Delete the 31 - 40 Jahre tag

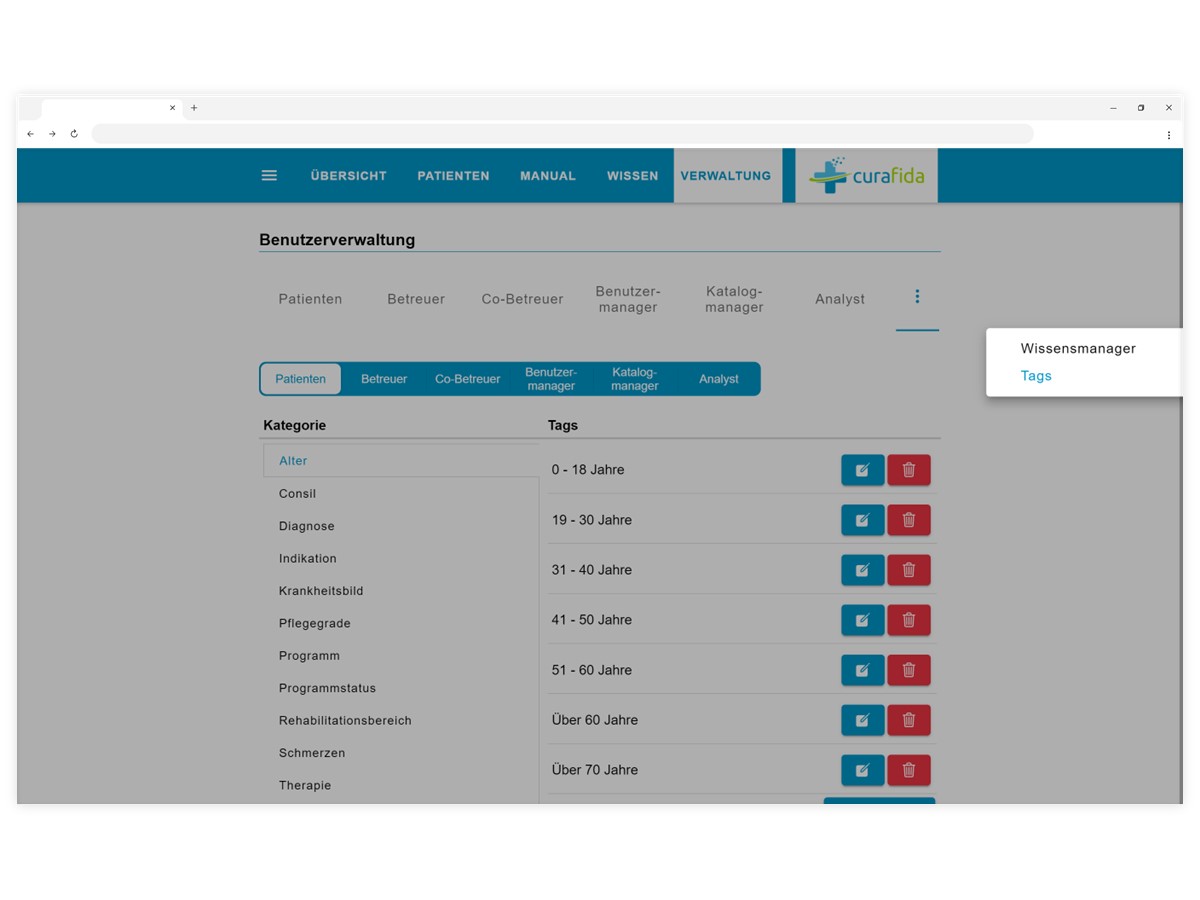pyautogui.click(x=909, y=570)
